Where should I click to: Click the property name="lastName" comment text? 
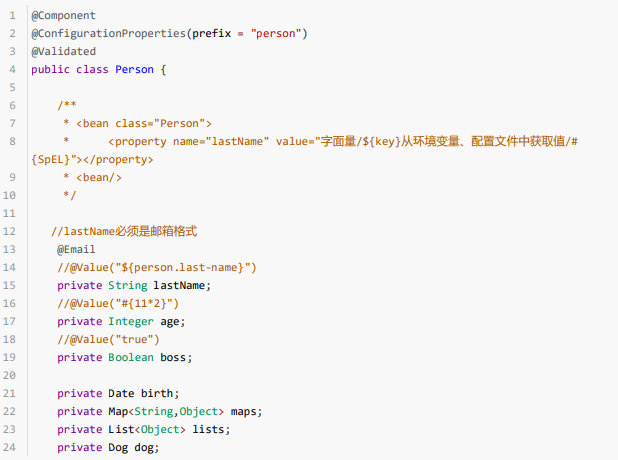pos(343,141)
